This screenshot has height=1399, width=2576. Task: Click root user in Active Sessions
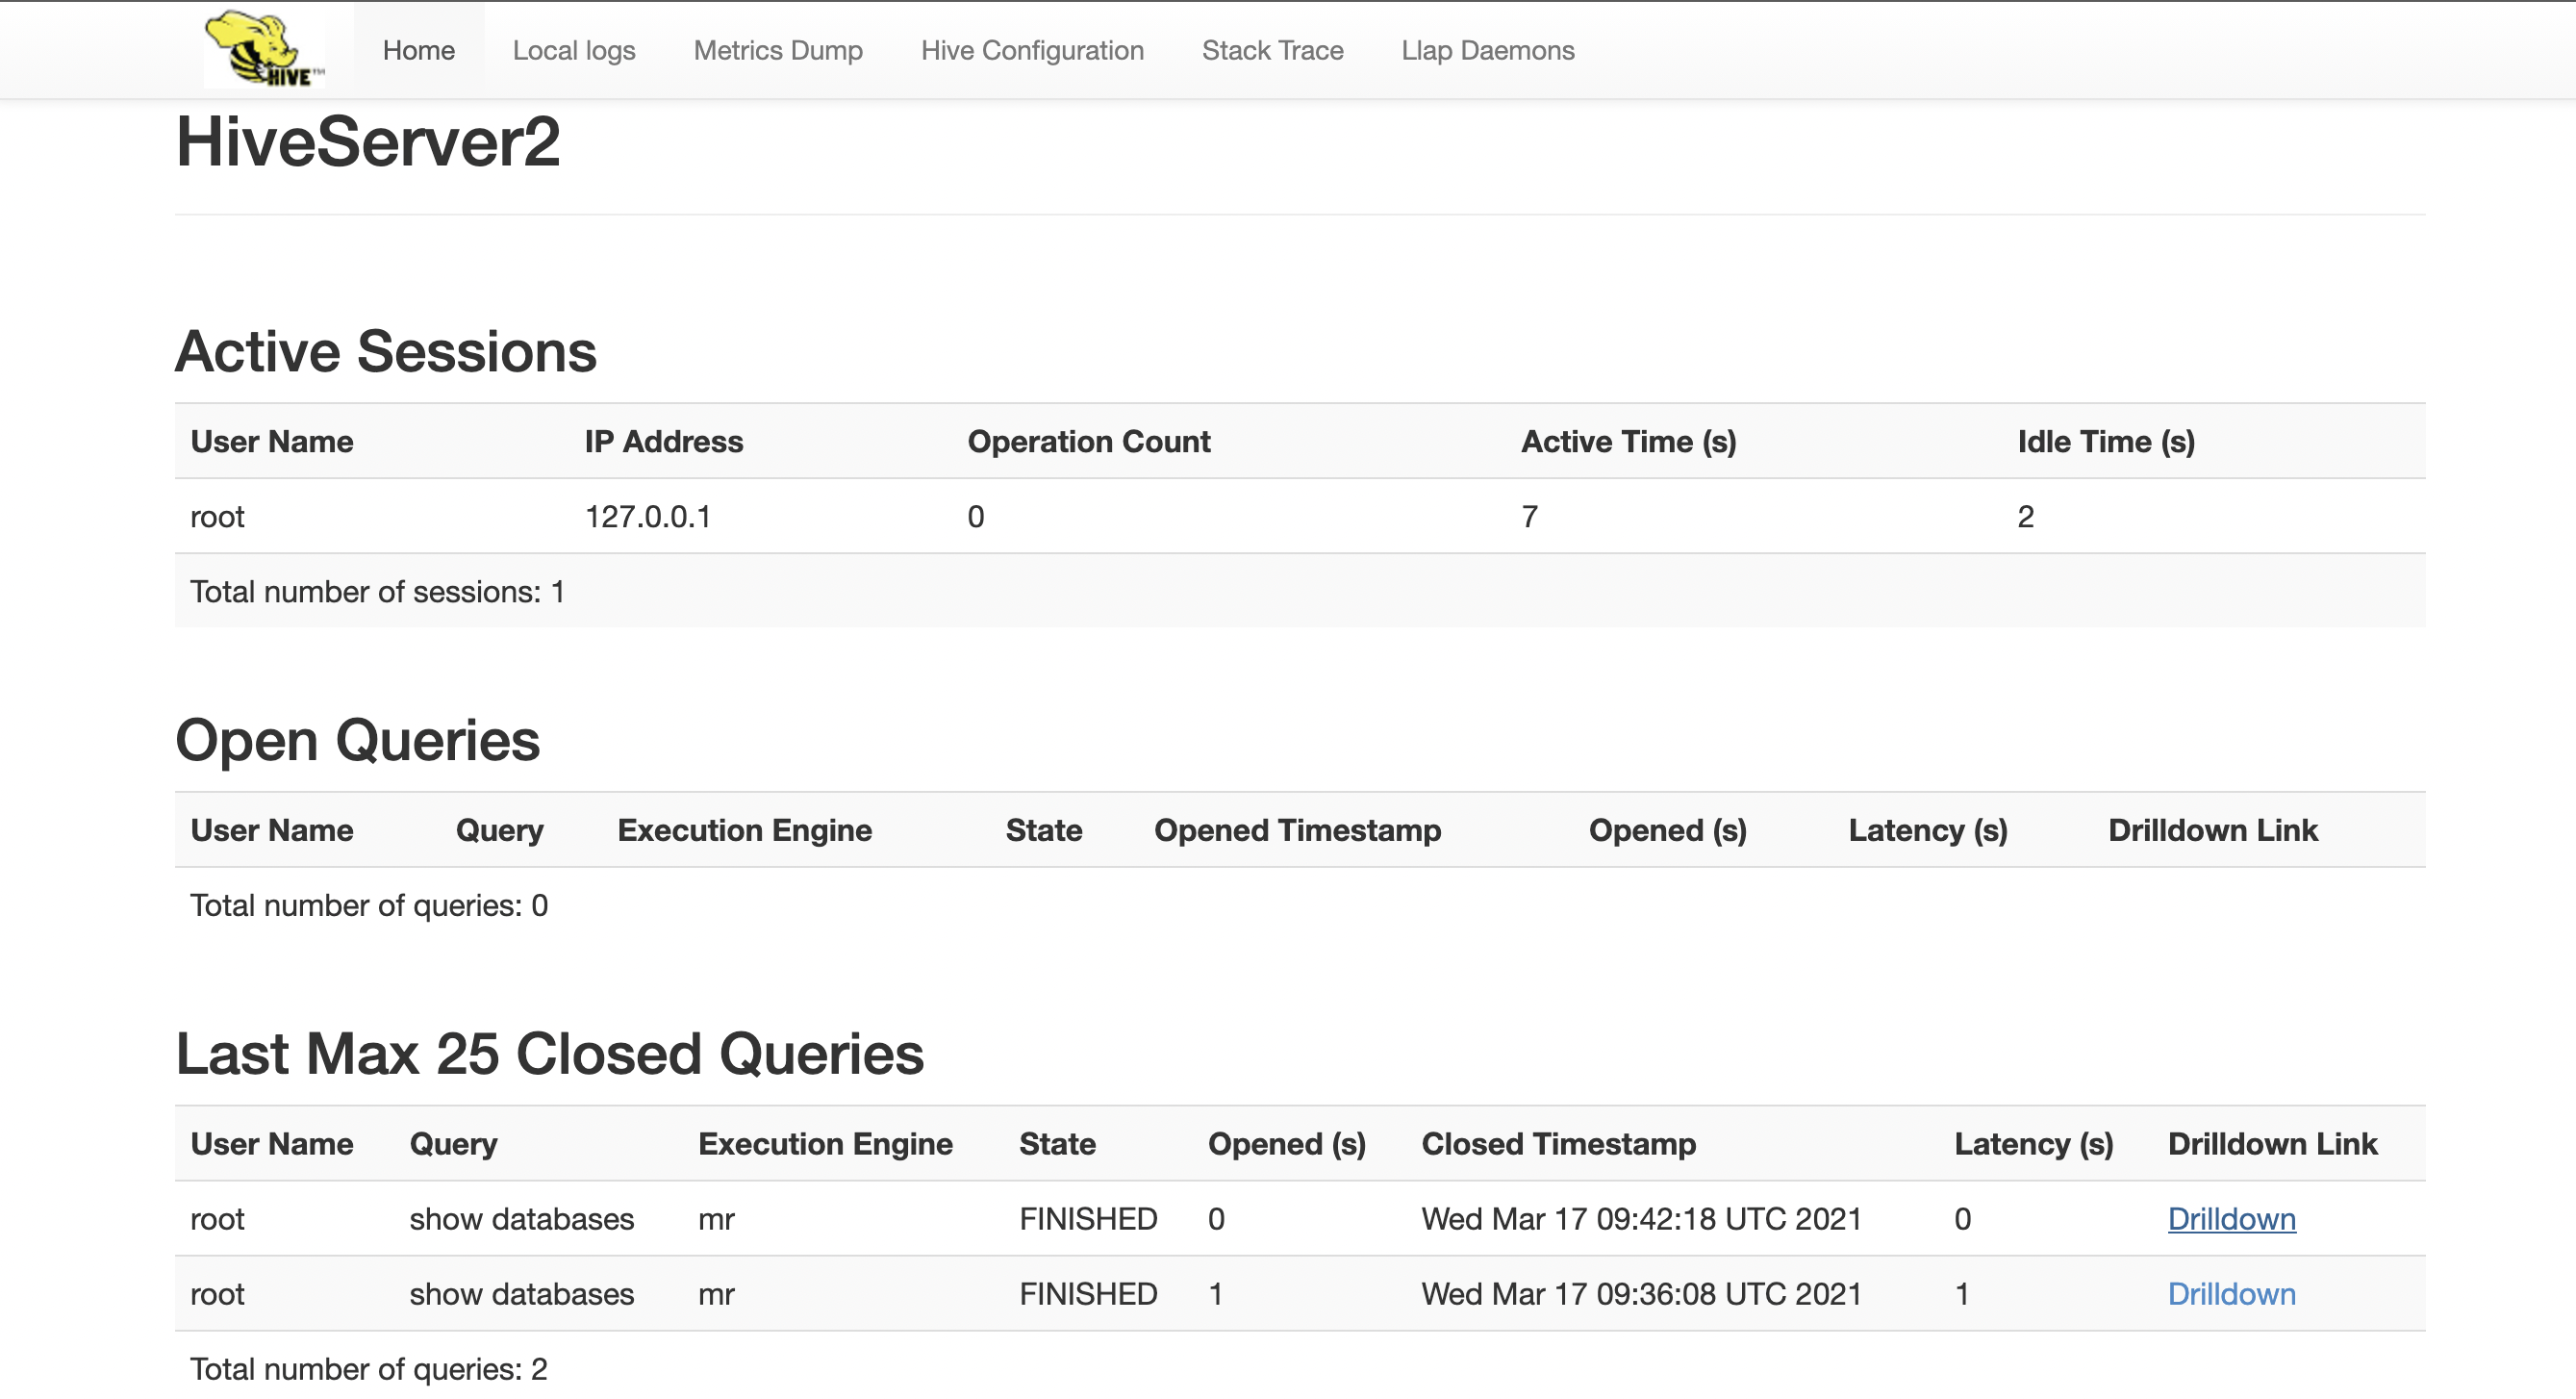[x=217, y=516]
